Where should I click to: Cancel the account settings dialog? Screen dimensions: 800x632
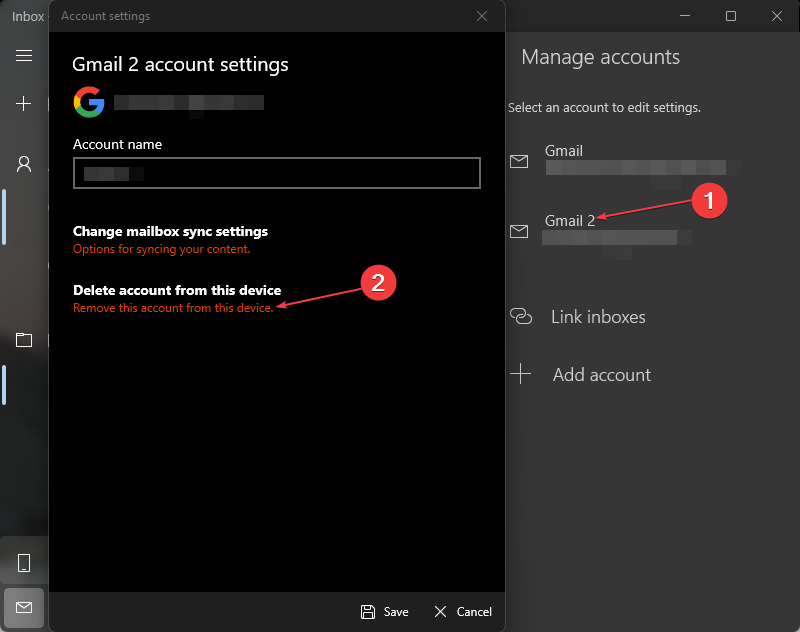point(462,612)
